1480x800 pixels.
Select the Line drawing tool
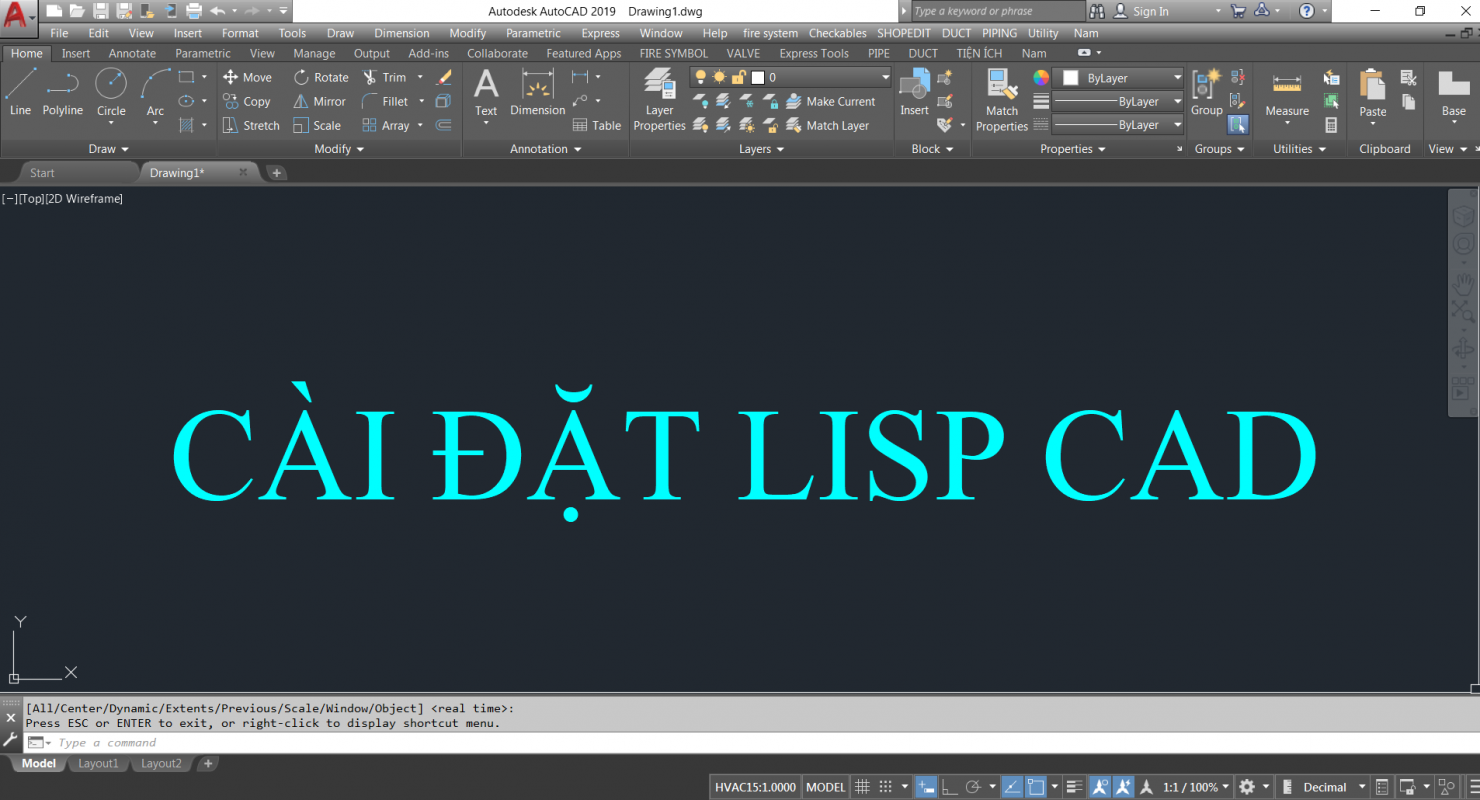coord(20,91)
